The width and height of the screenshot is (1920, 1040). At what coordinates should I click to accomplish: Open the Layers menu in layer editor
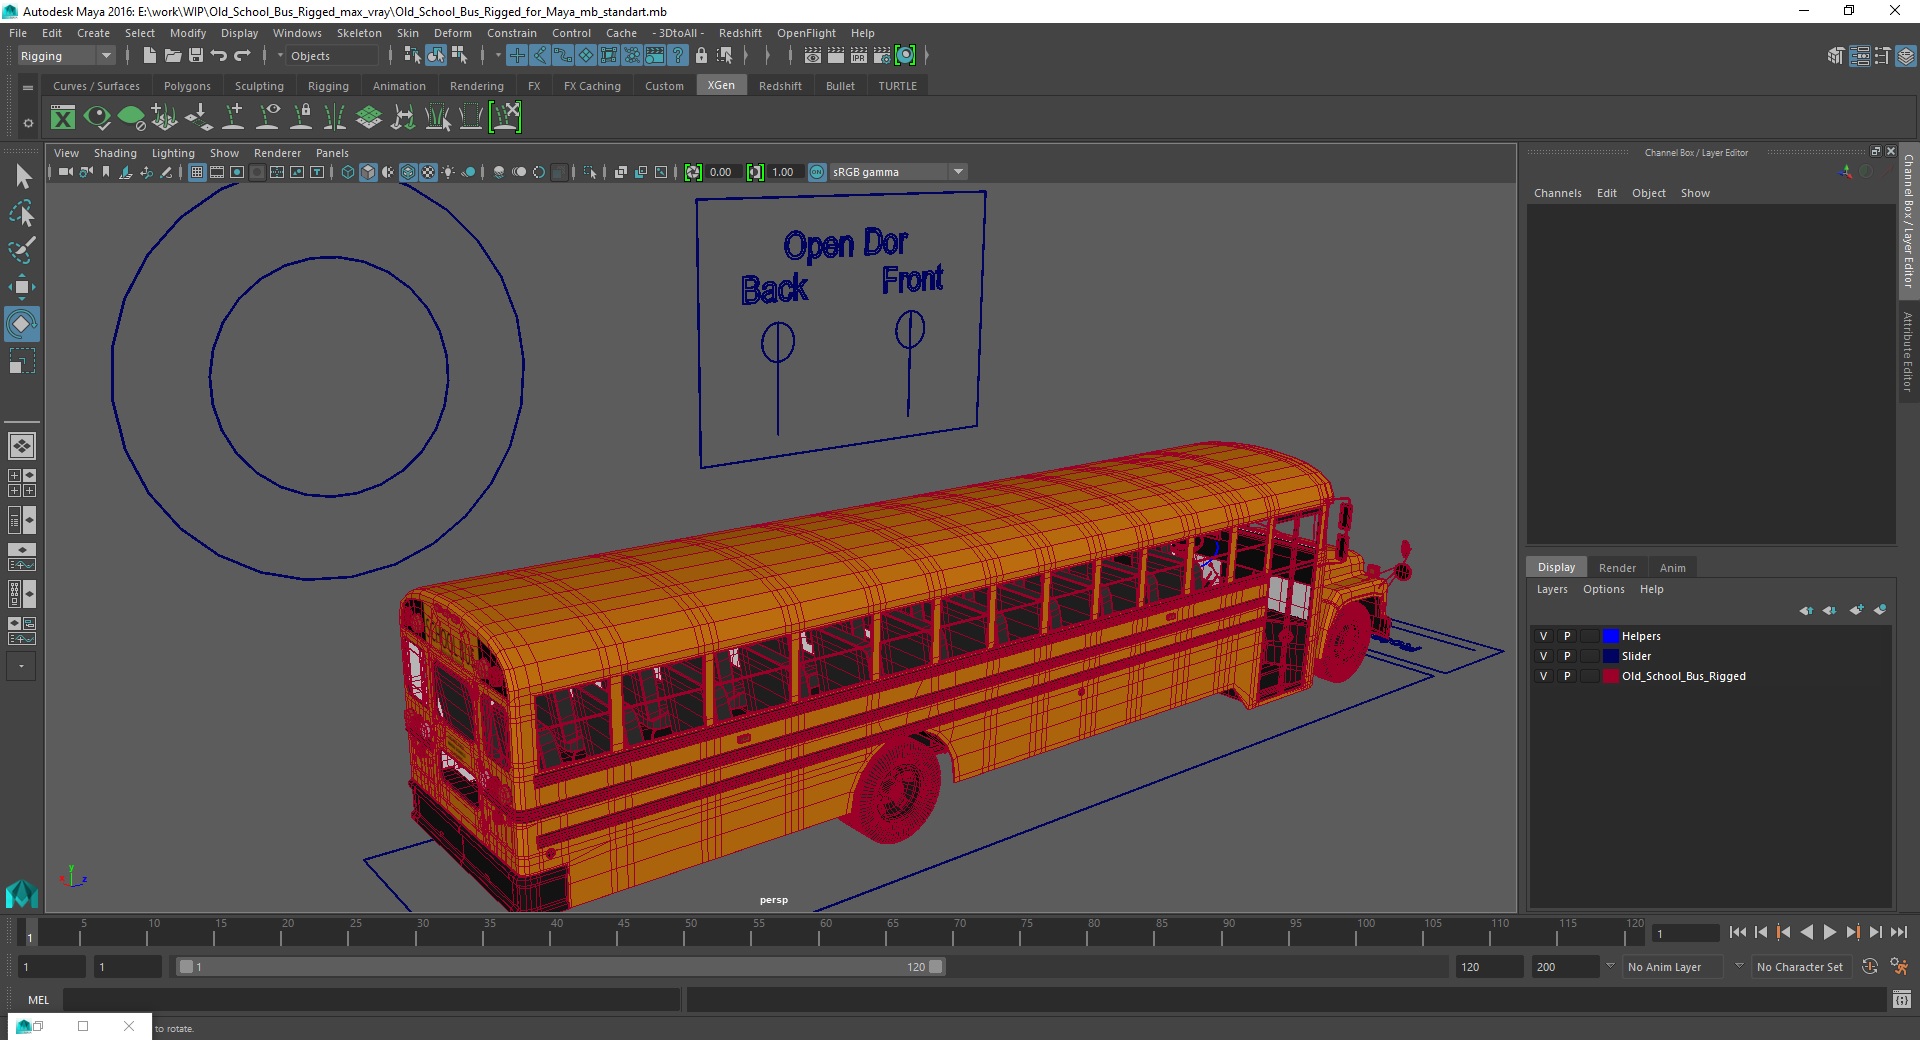(x=1552, y=589)
